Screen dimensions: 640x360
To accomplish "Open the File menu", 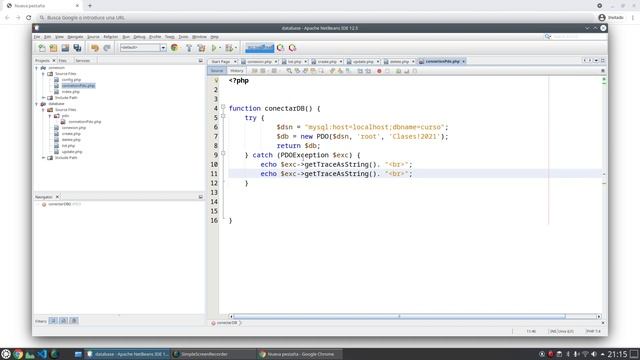I will click(37, 37).
